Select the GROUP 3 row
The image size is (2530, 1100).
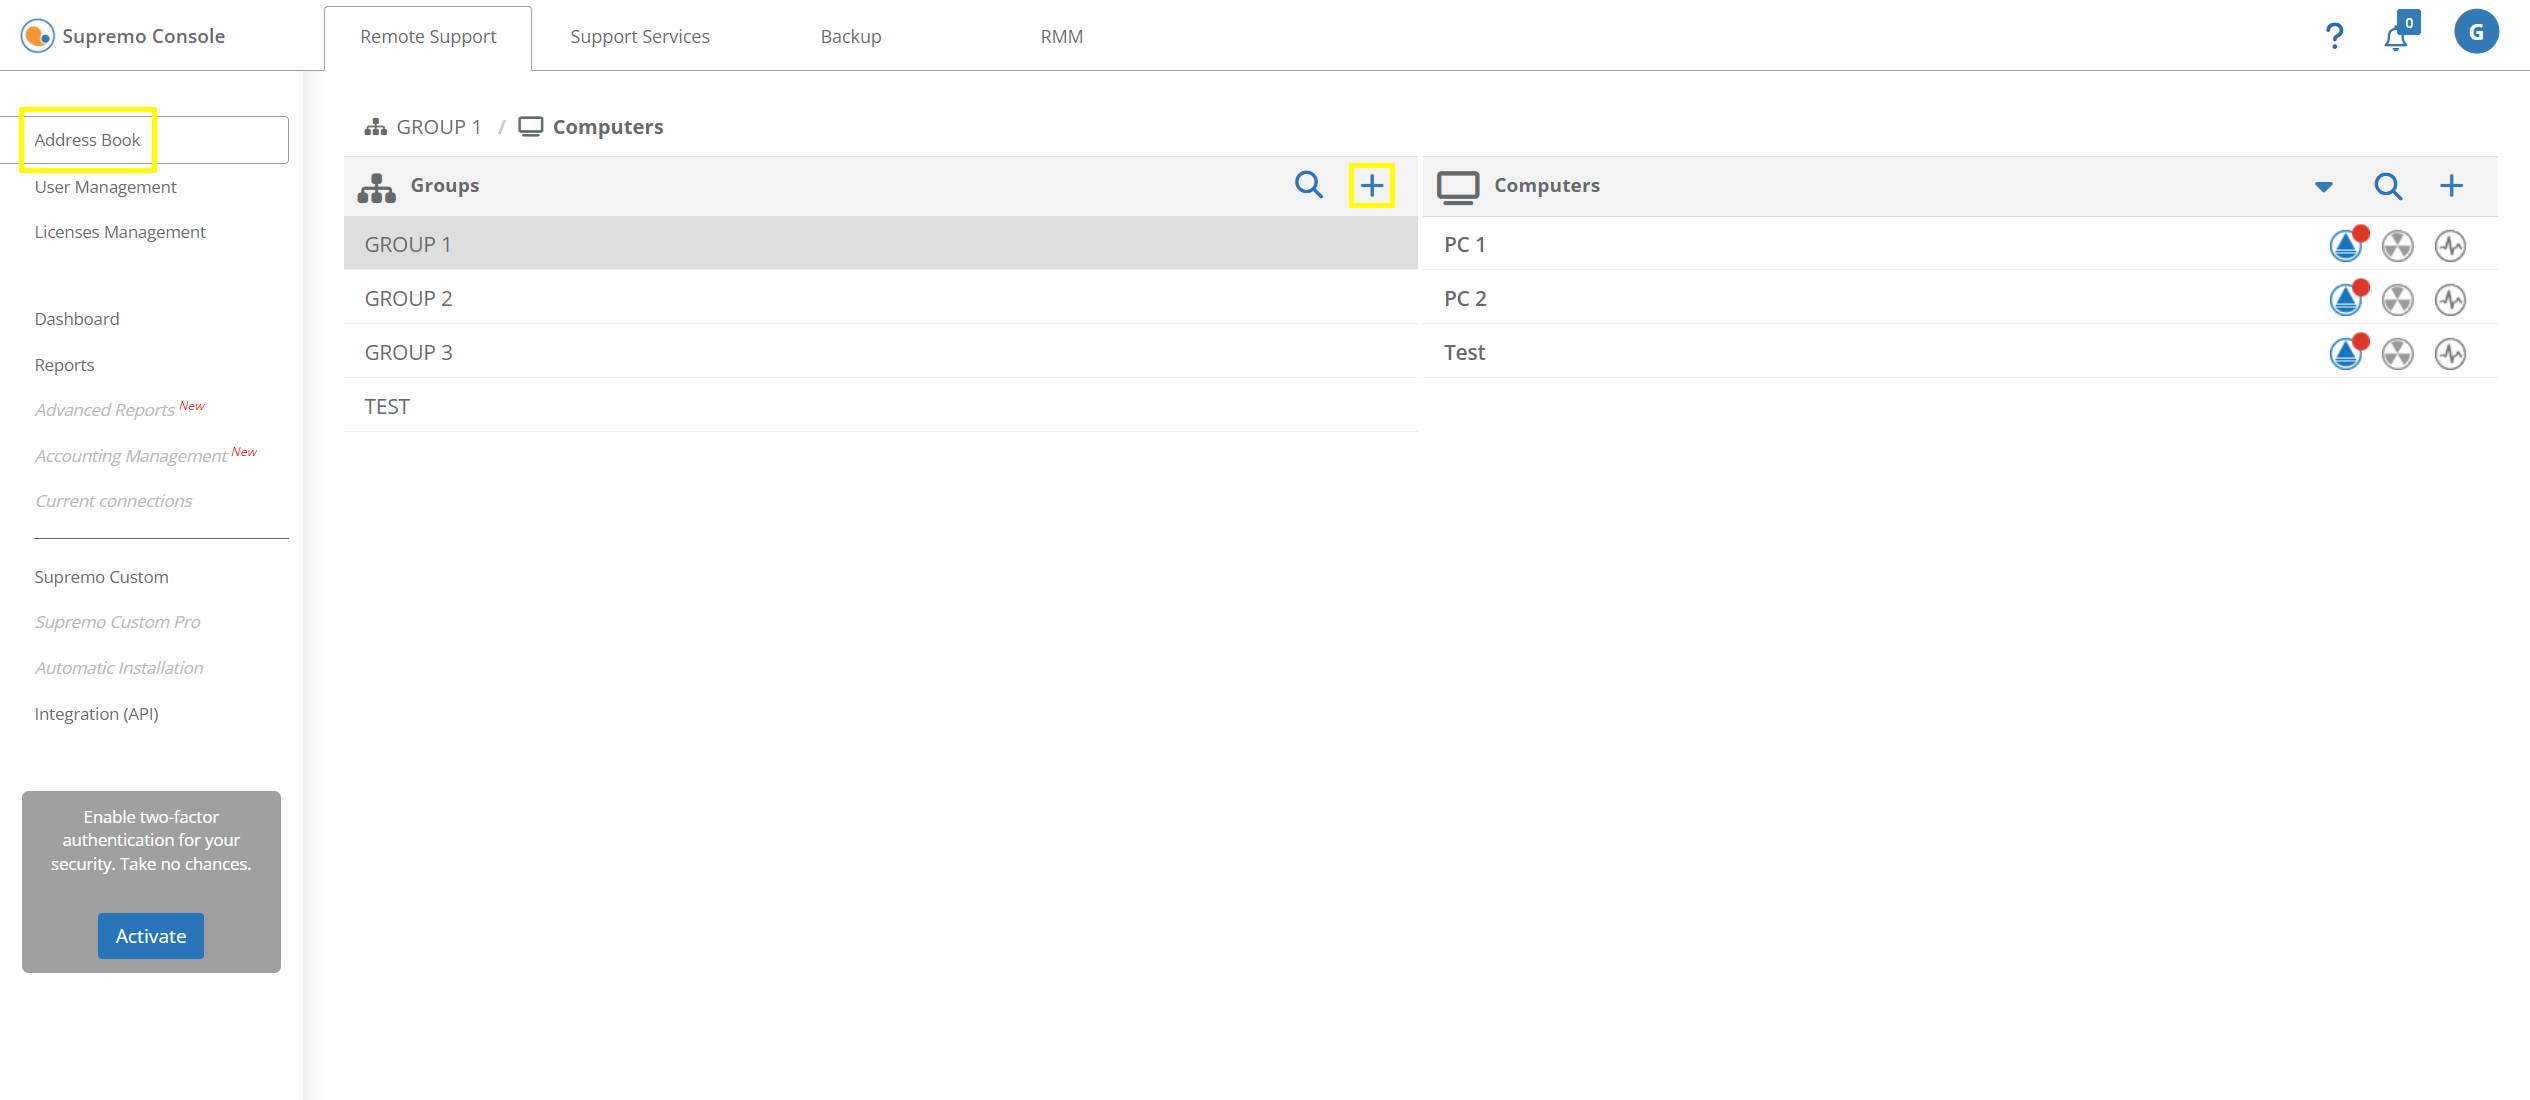(x=880, y=352)
